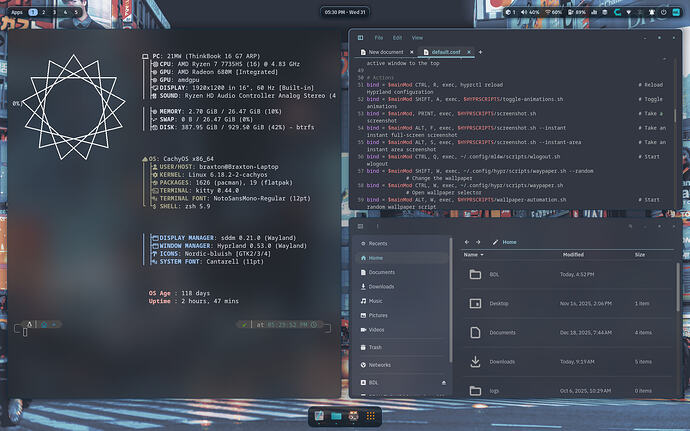
Task: Open the Apps launcher in the top bar
Action: coord(17,12)
